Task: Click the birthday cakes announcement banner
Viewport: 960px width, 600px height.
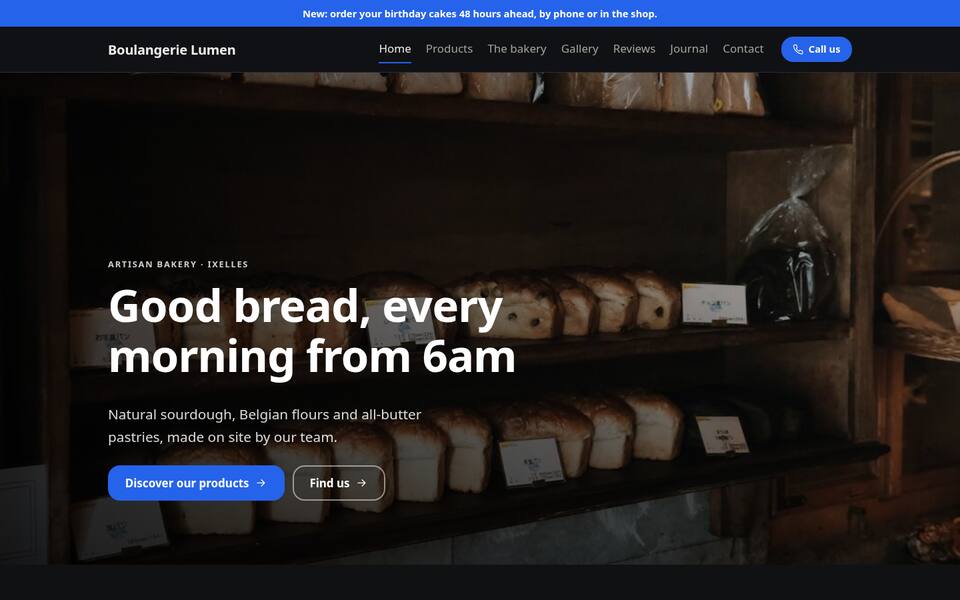Action: 480,13
